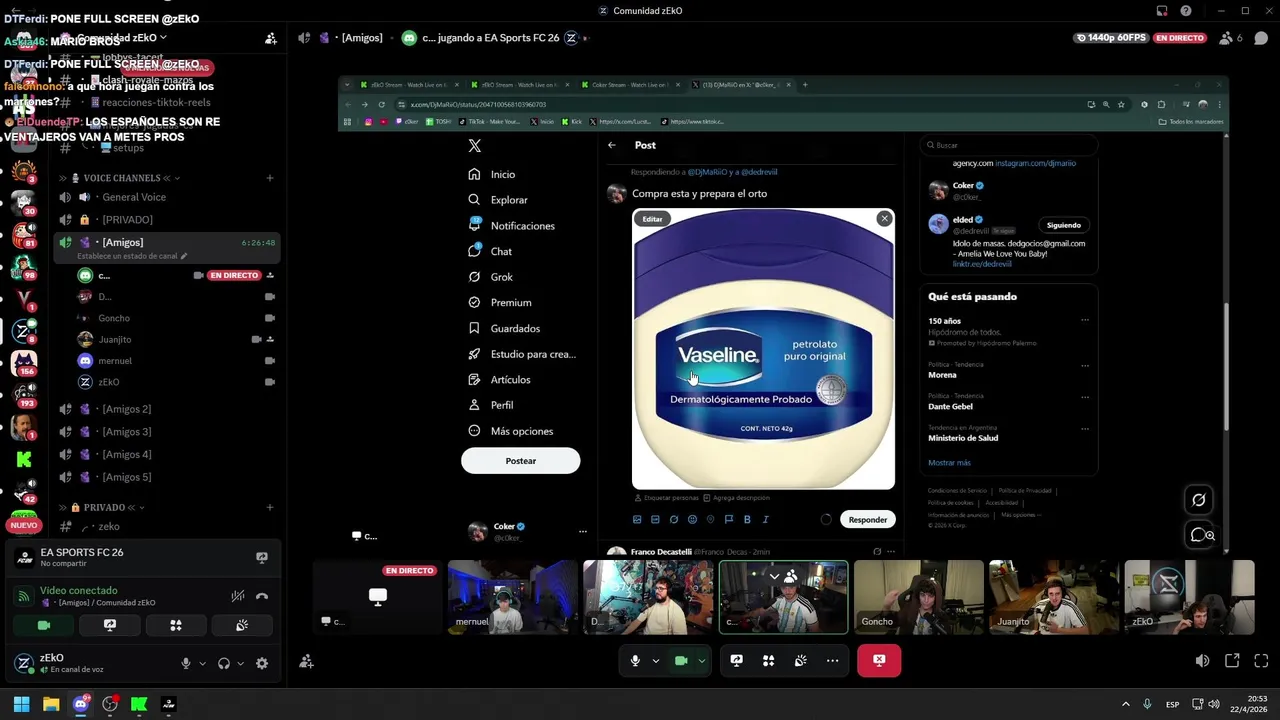Click the red stop watching stream button

point(879,660)
